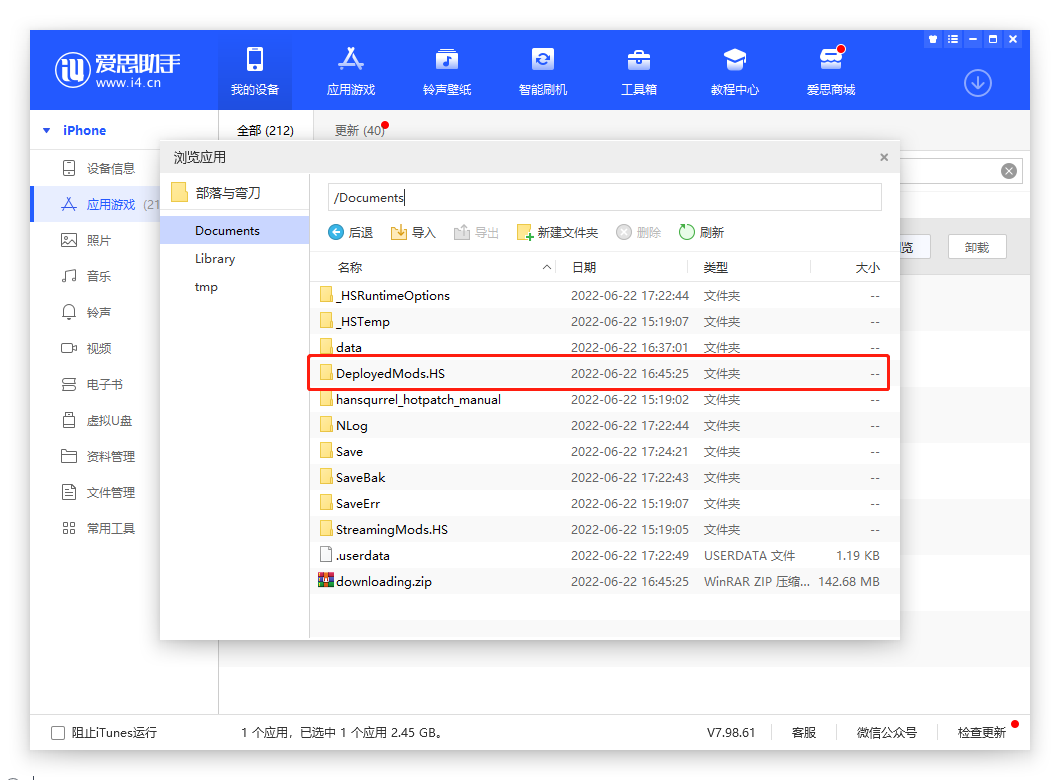
Task: Open the 我的设备 device tab icon
Action: pos(255,59)
